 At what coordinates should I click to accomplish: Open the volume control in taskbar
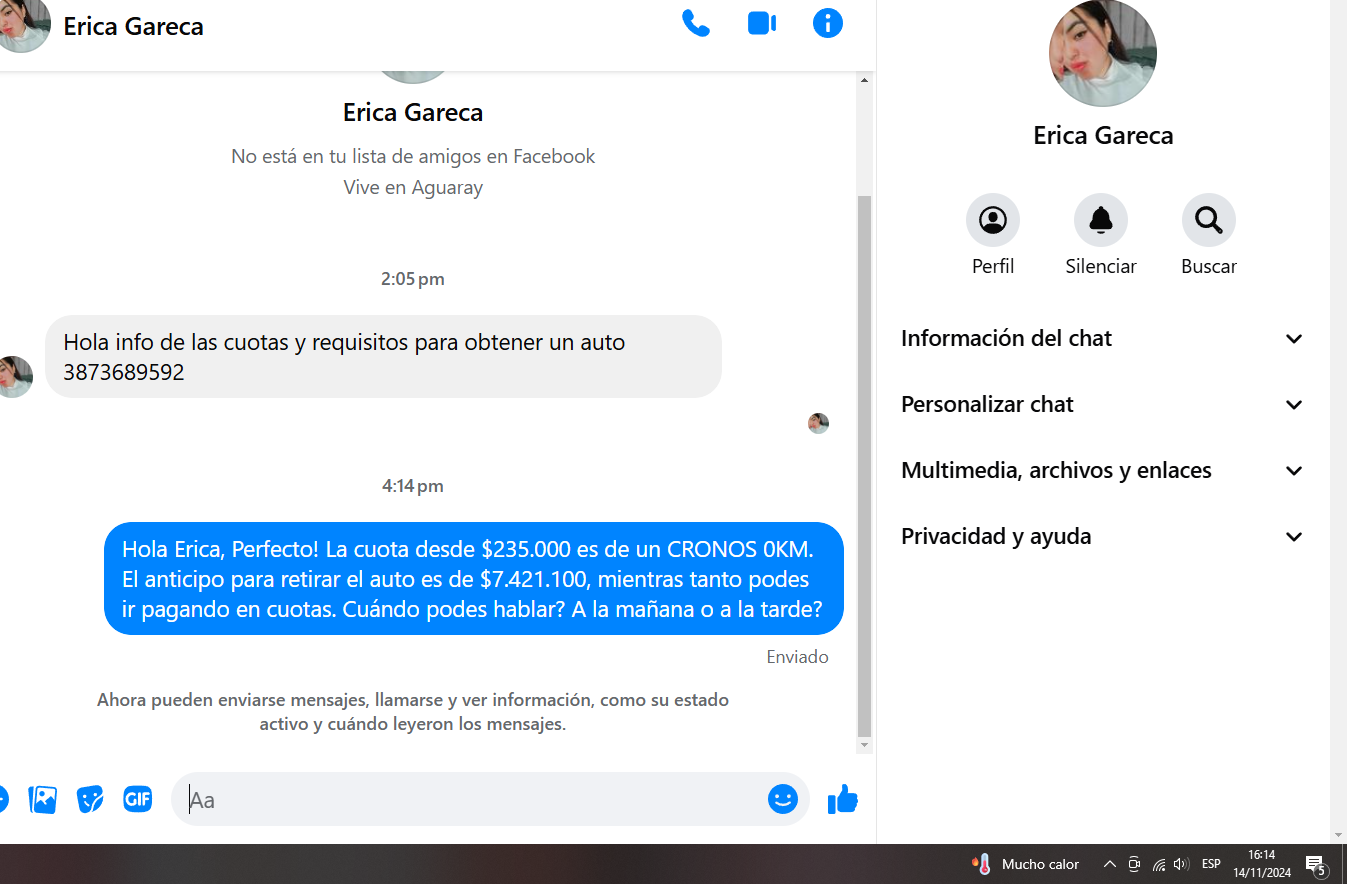pos(1181,864)
